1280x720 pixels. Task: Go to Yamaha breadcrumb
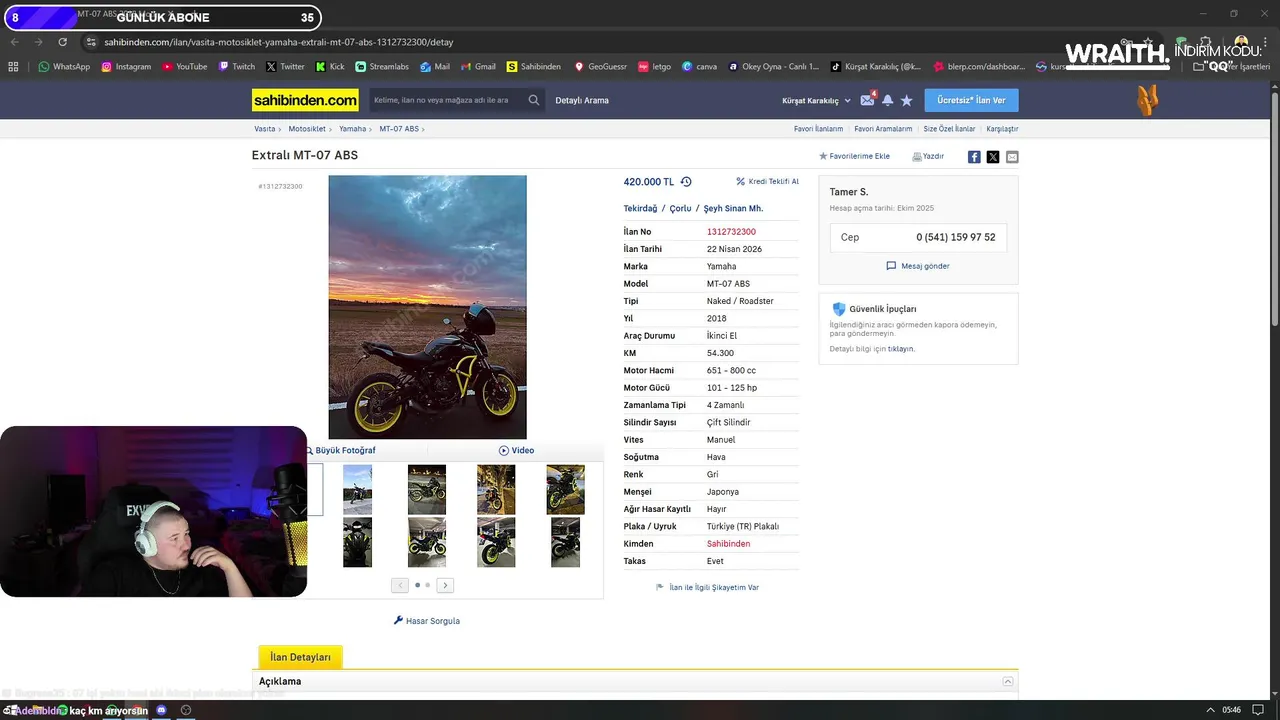[352, 129]
